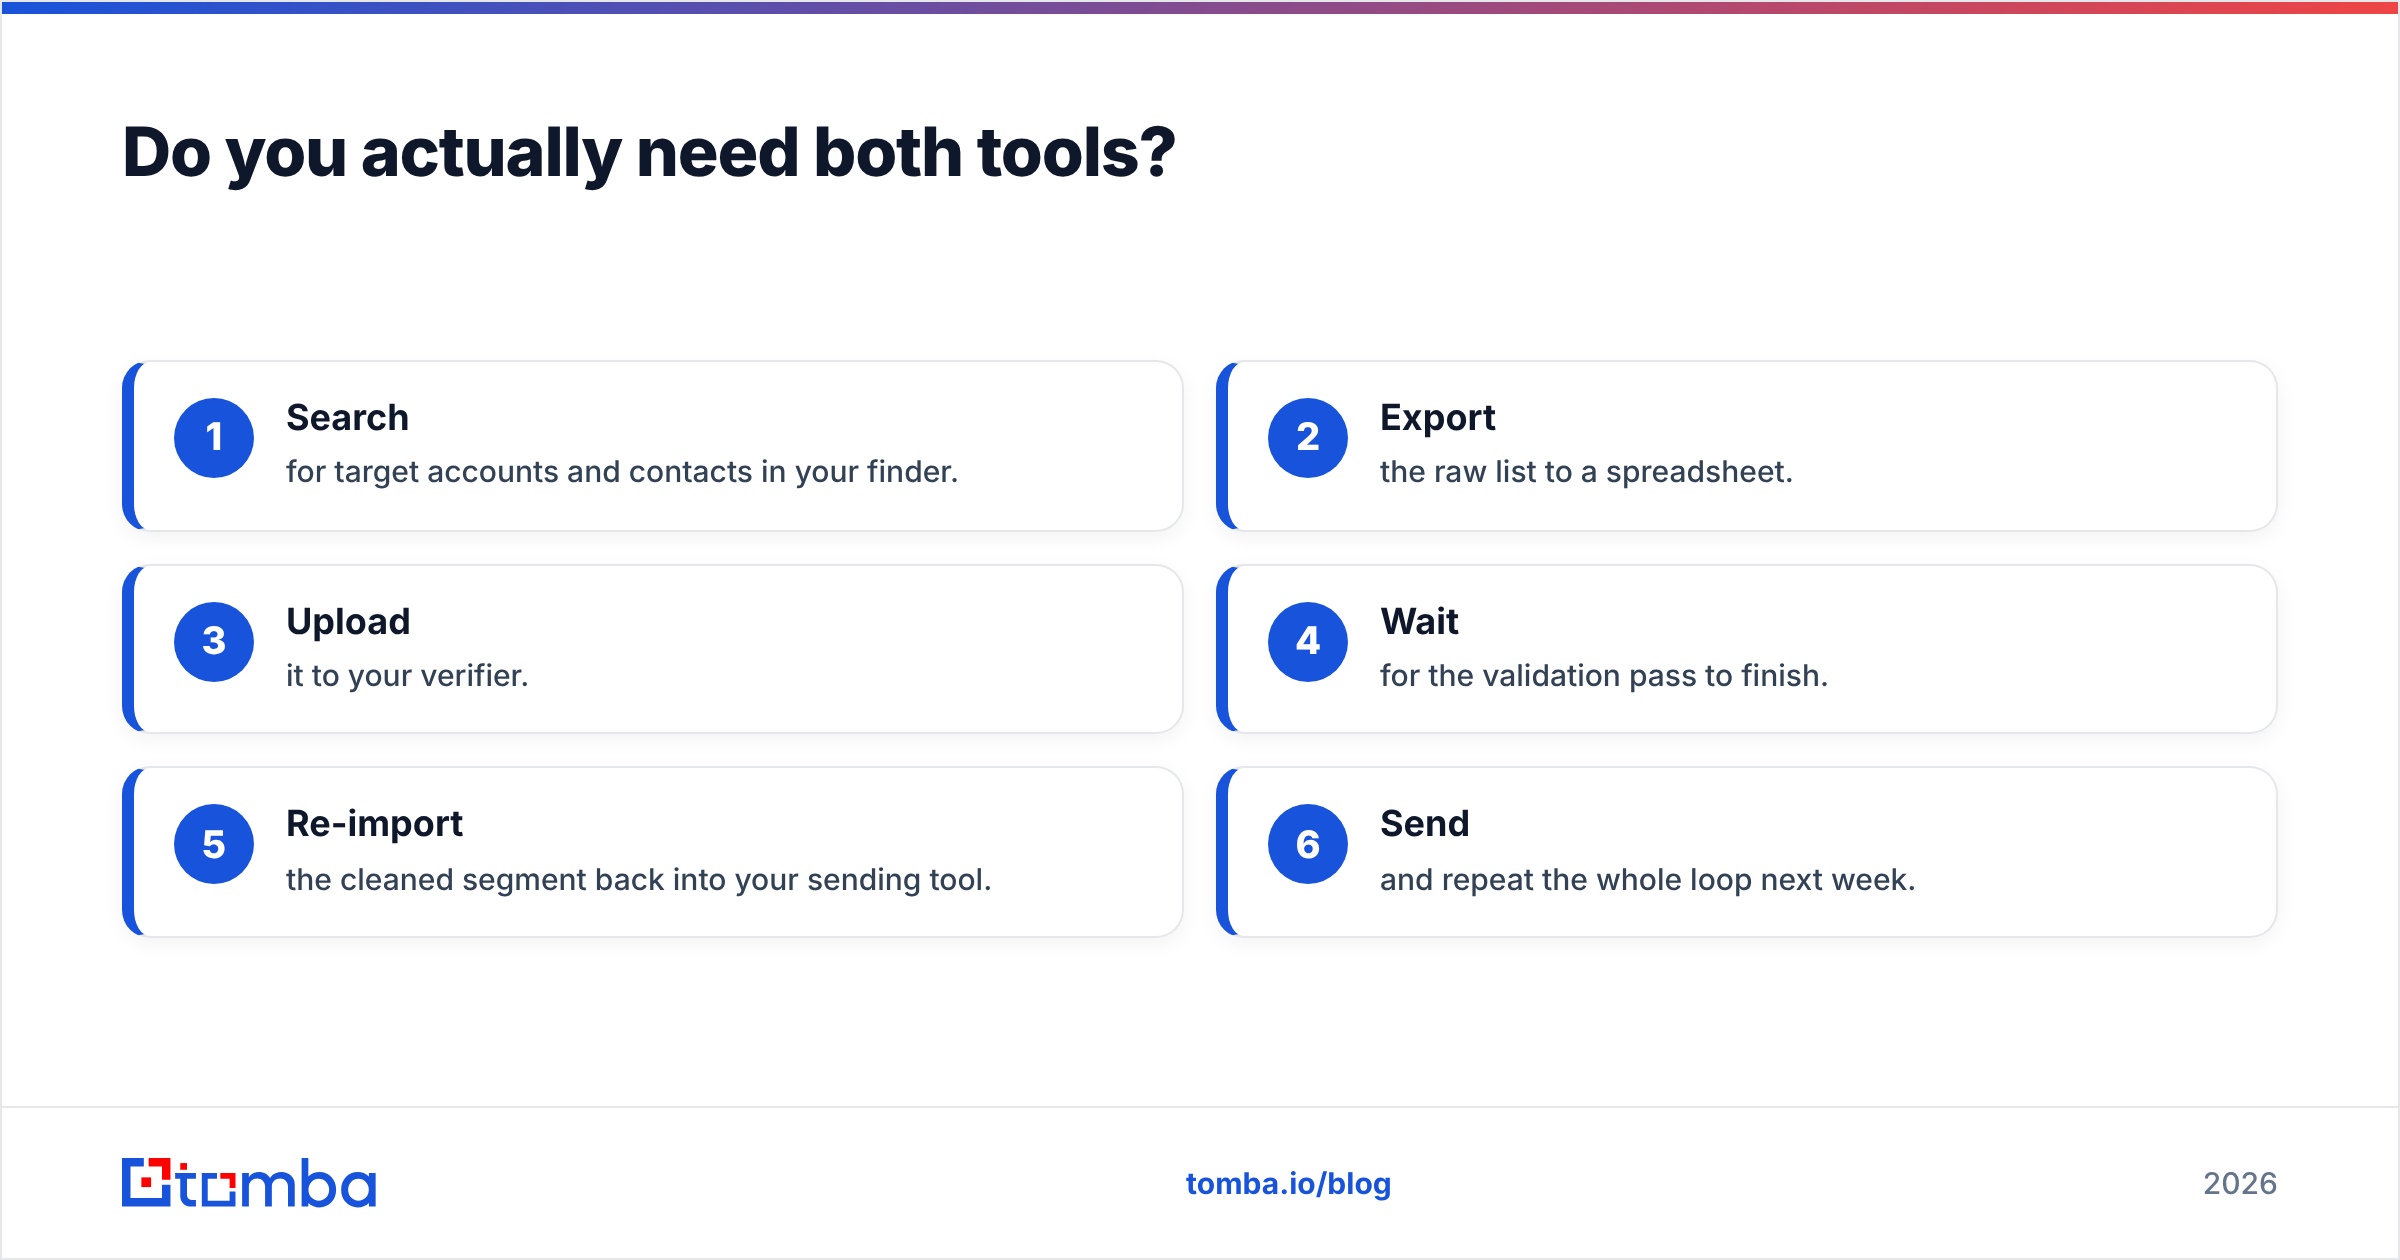Click the number 2 circle badge
Image resolution: width=2400 pixels, height=1260 pixels.
(x=1308, y=438)
